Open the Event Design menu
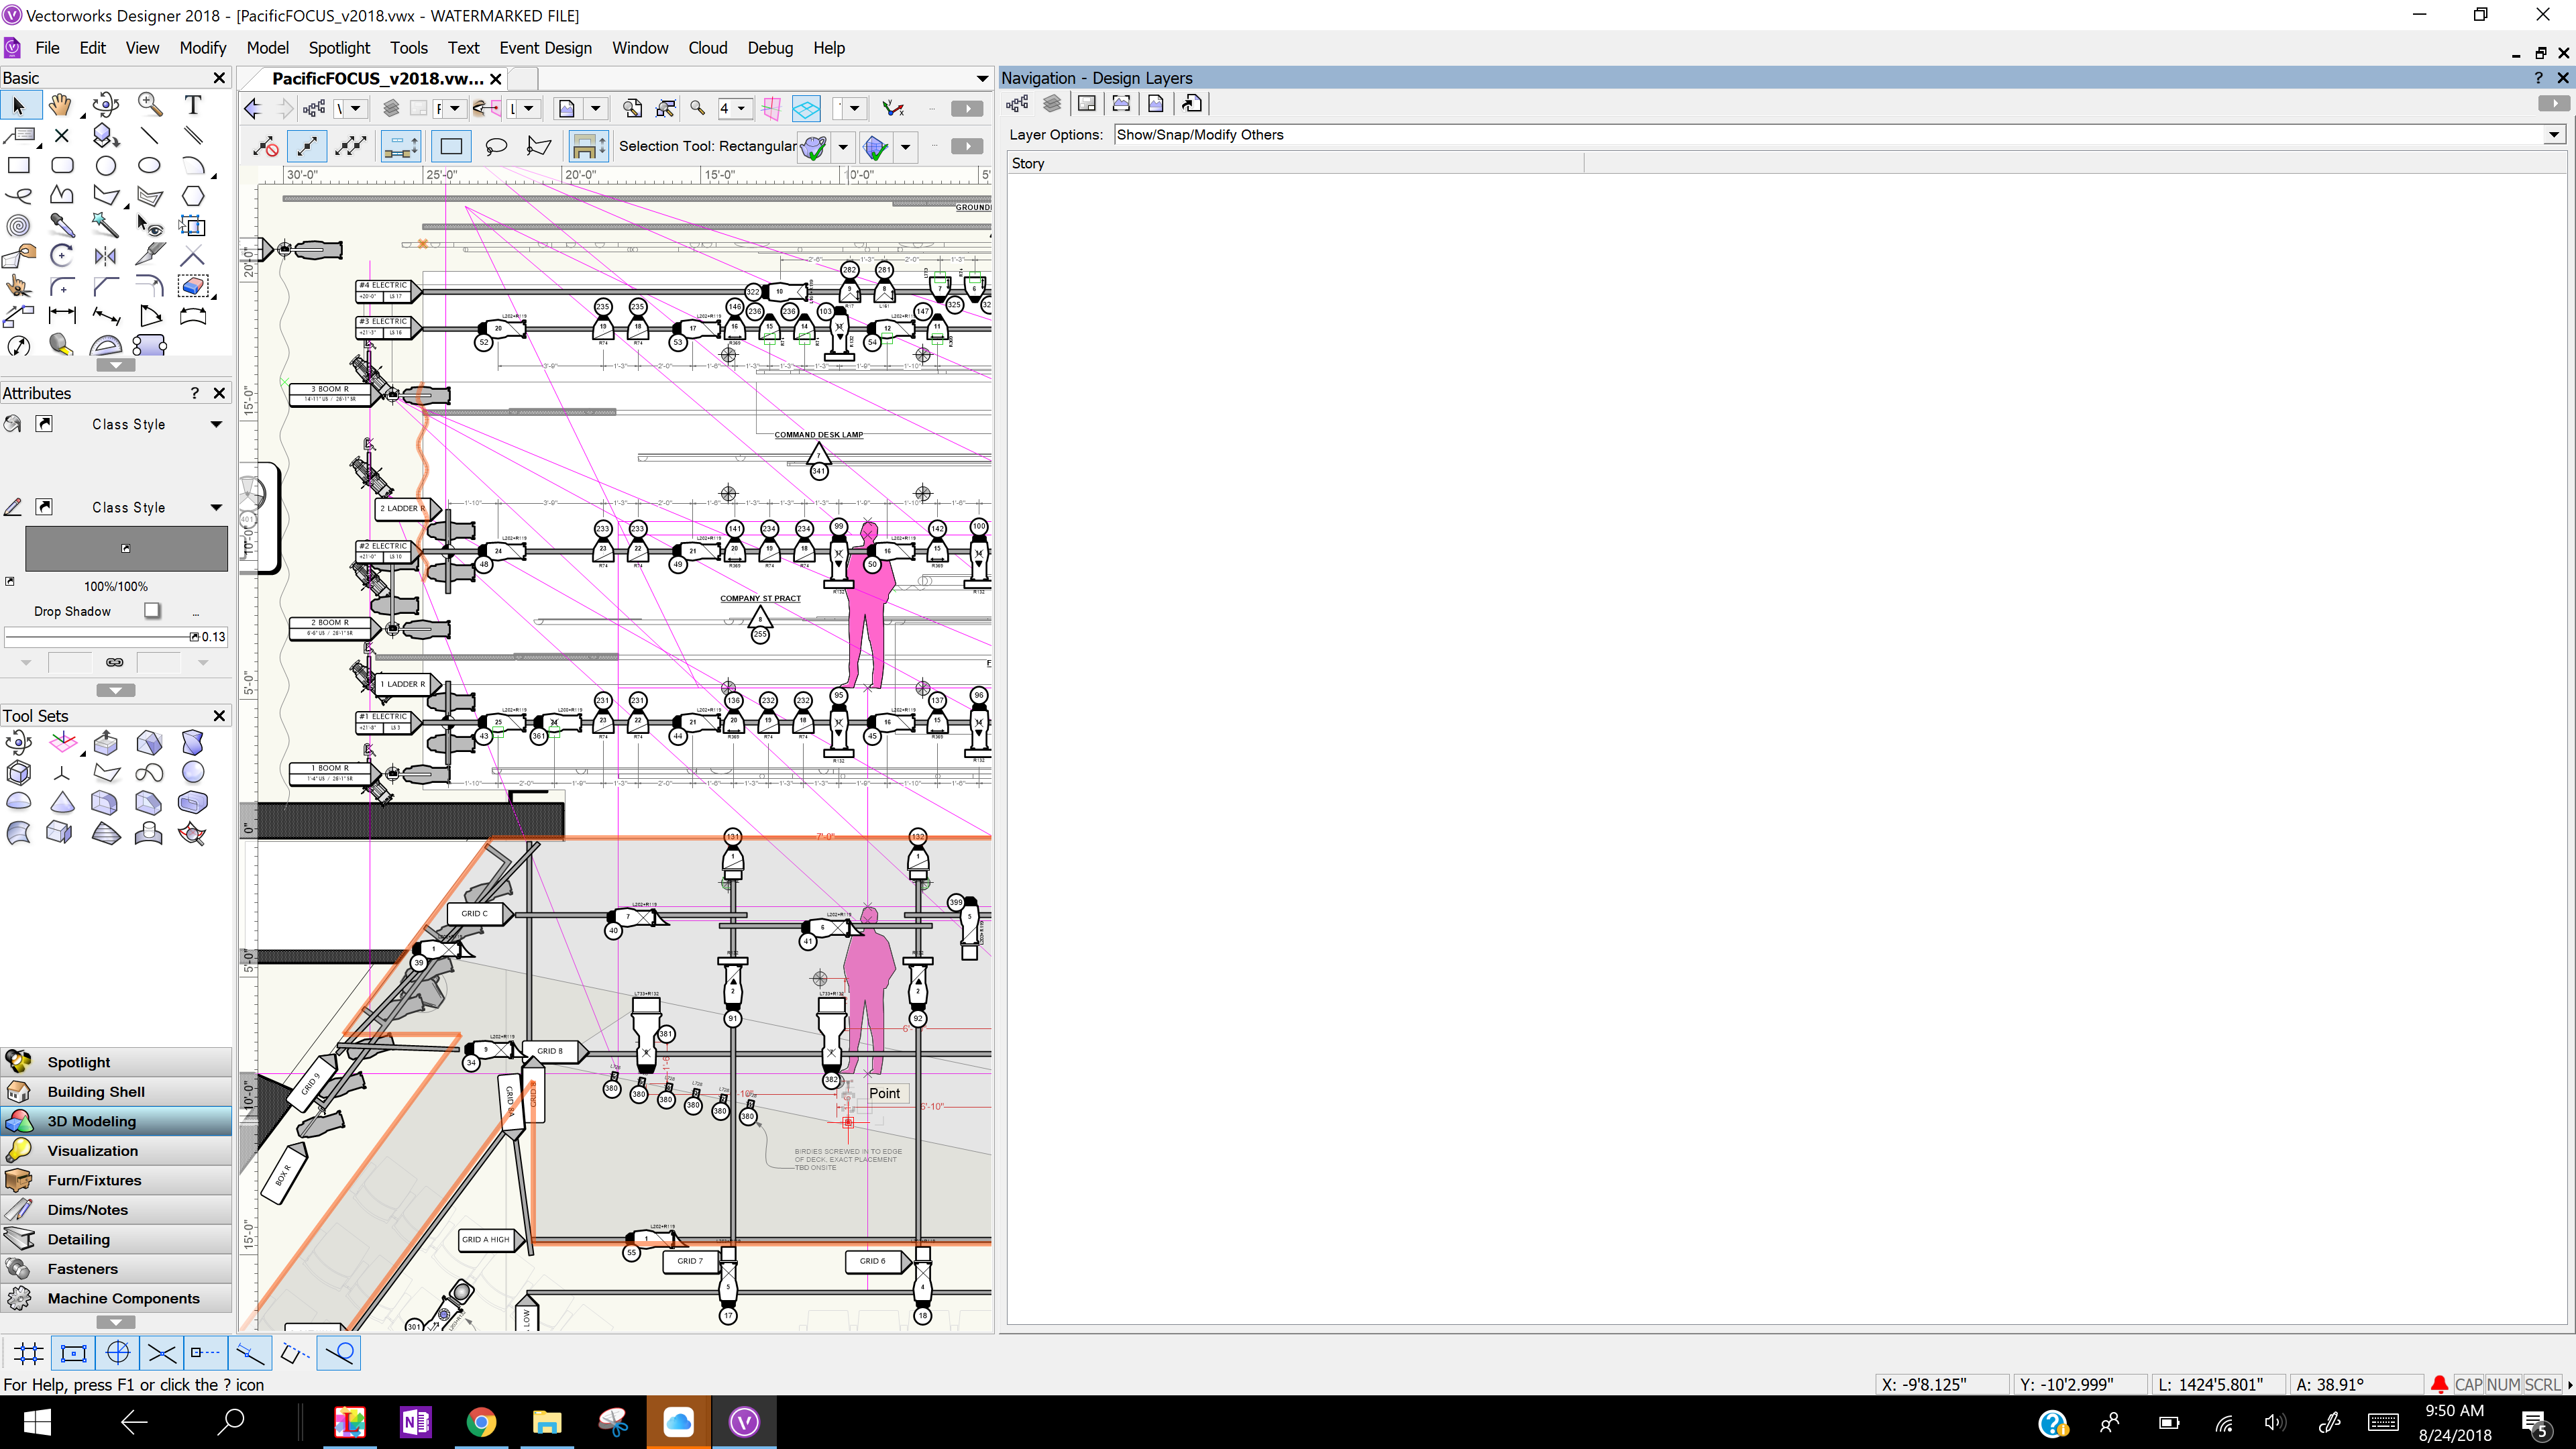The image size is (2576, 1449). point(545,47)
